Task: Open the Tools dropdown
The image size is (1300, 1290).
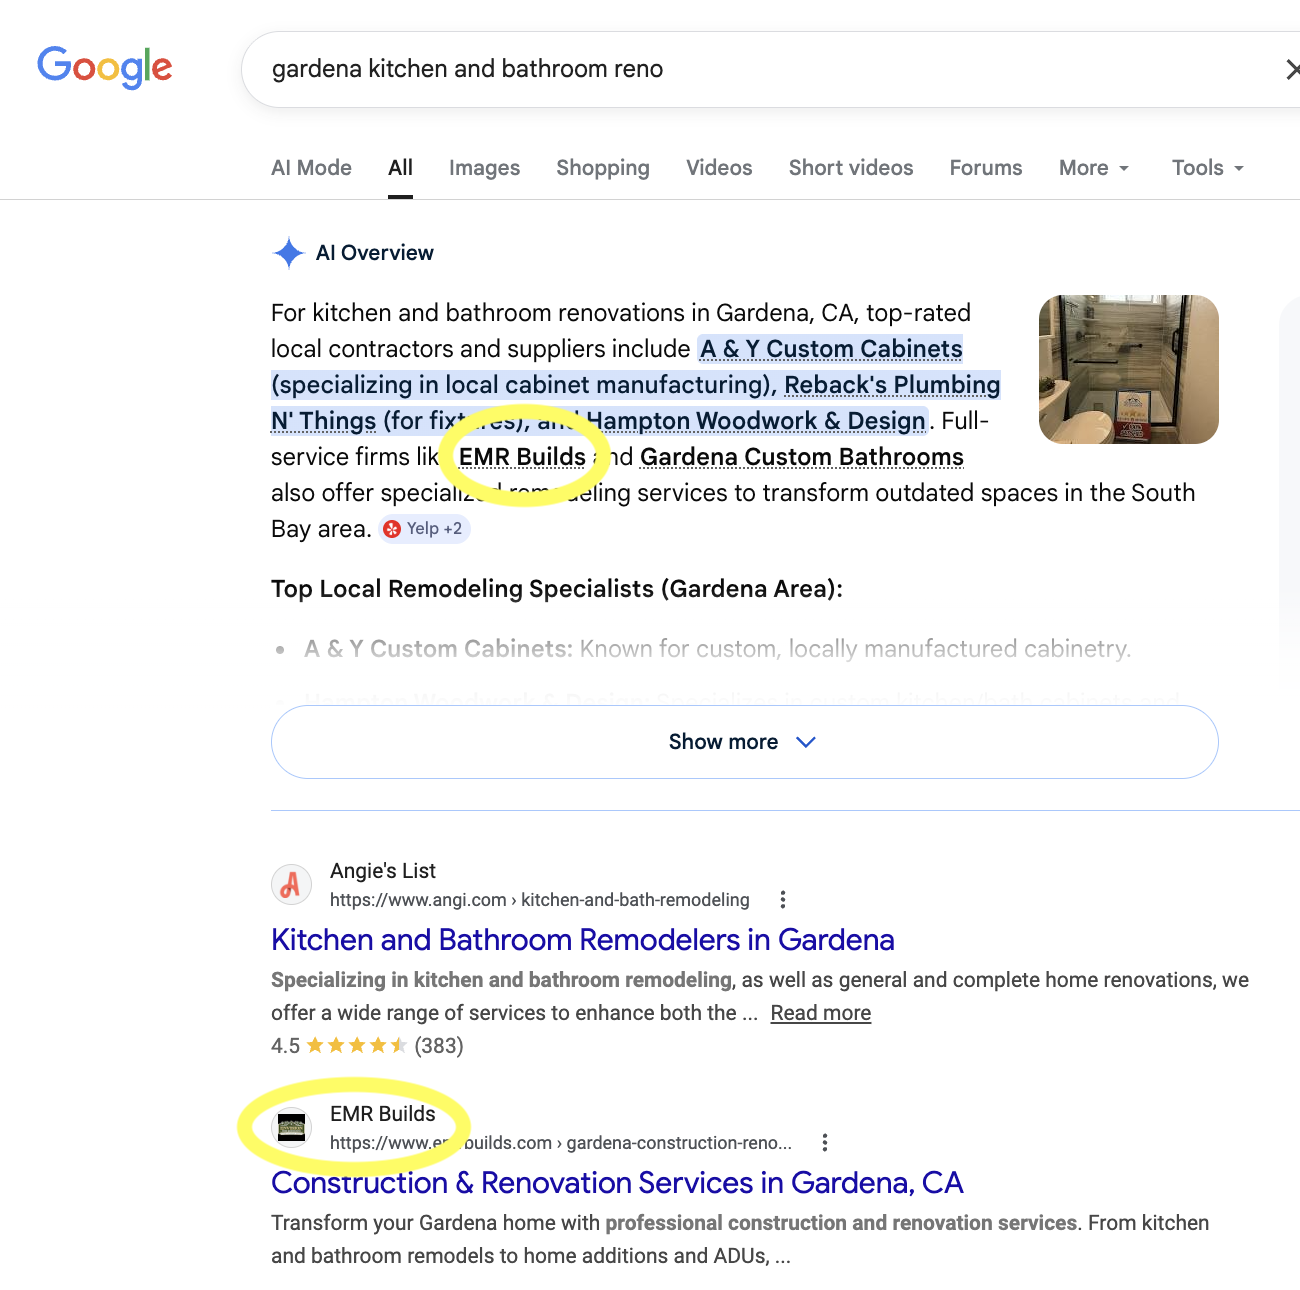Action: click(x=1208, y=168)
